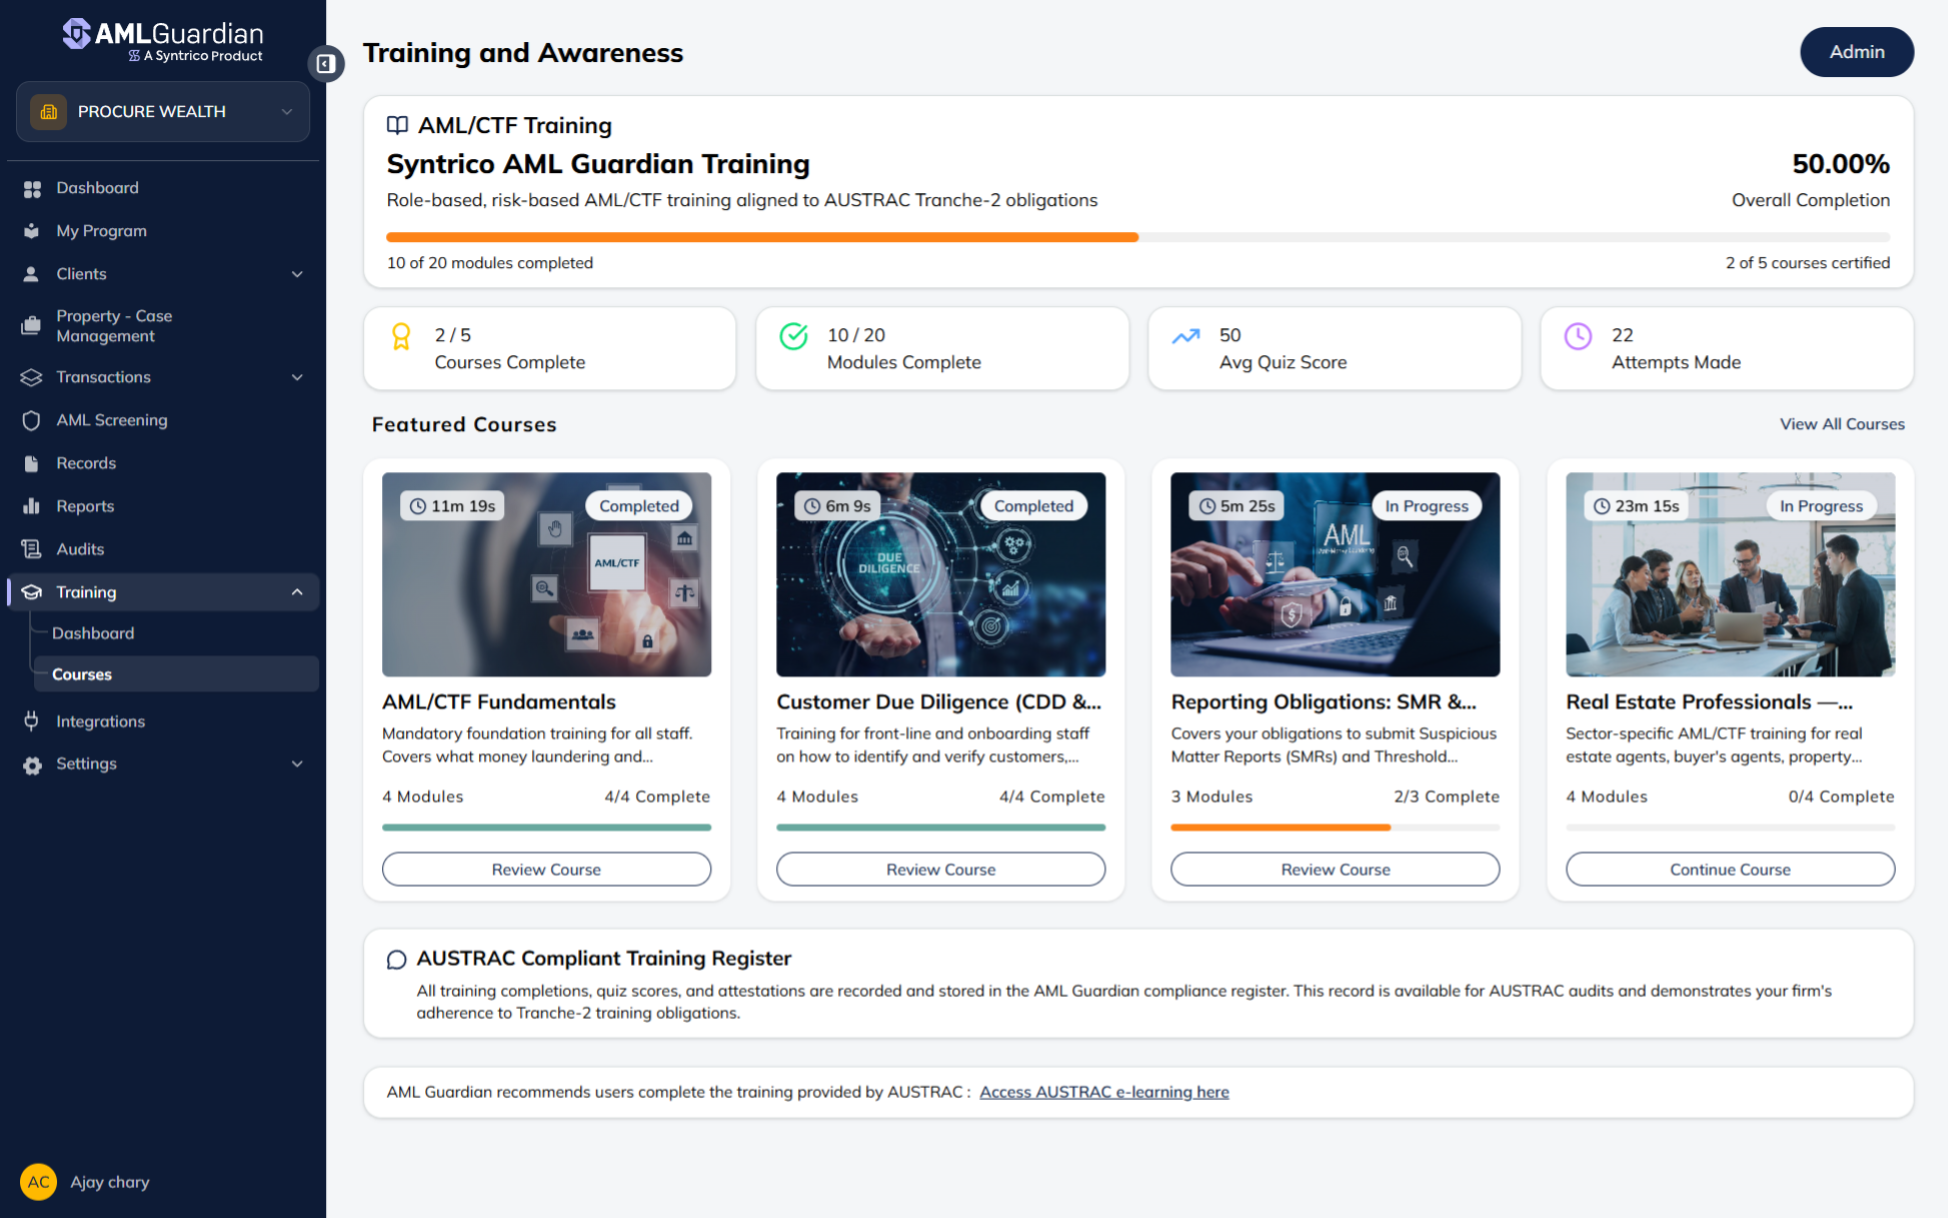
Task: Click the Integrations plug icon
Action: [x=32, y=721]
